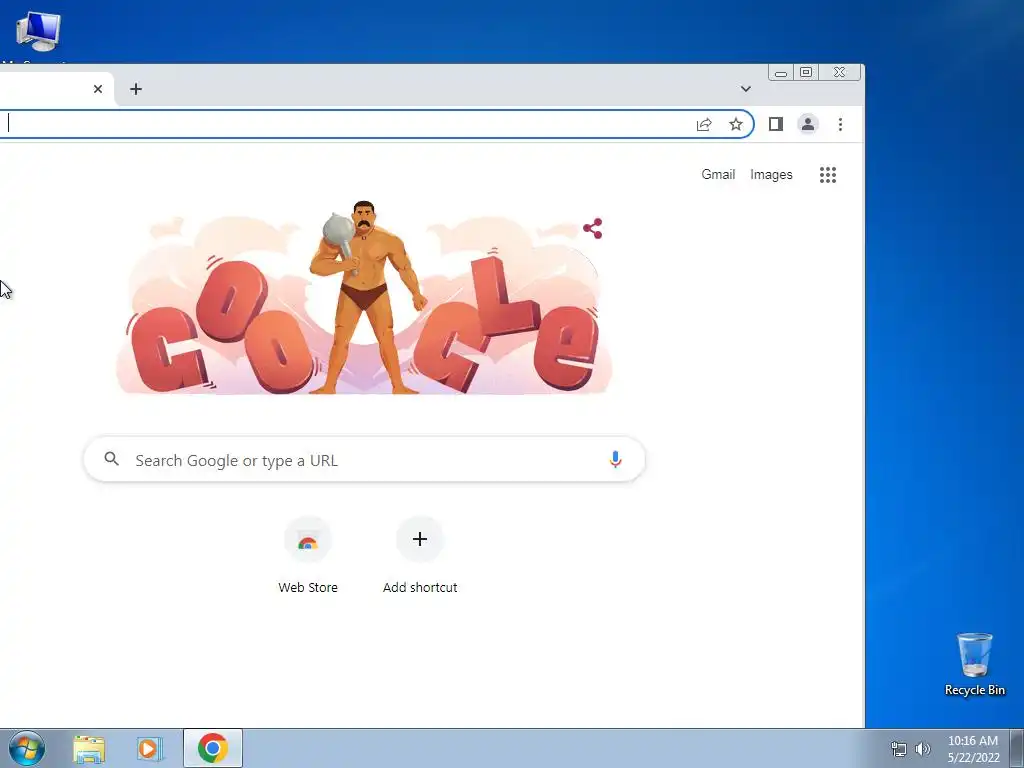Image resolution: width=1024 pixels, height=768 pixels.
Task: Open the Google apps grid
Action: click(x=828, y=174)
